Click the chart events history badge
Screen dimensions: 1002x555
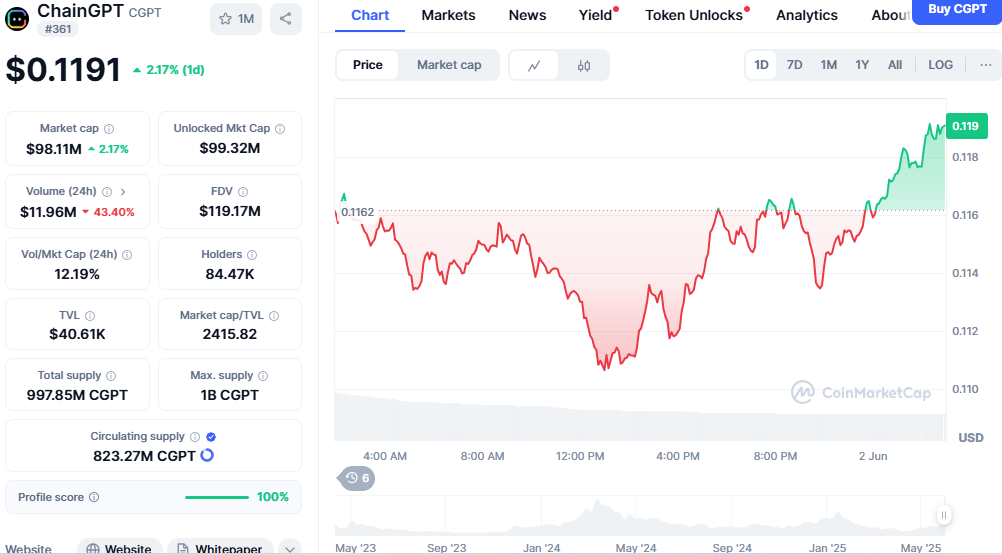(356, 478)
